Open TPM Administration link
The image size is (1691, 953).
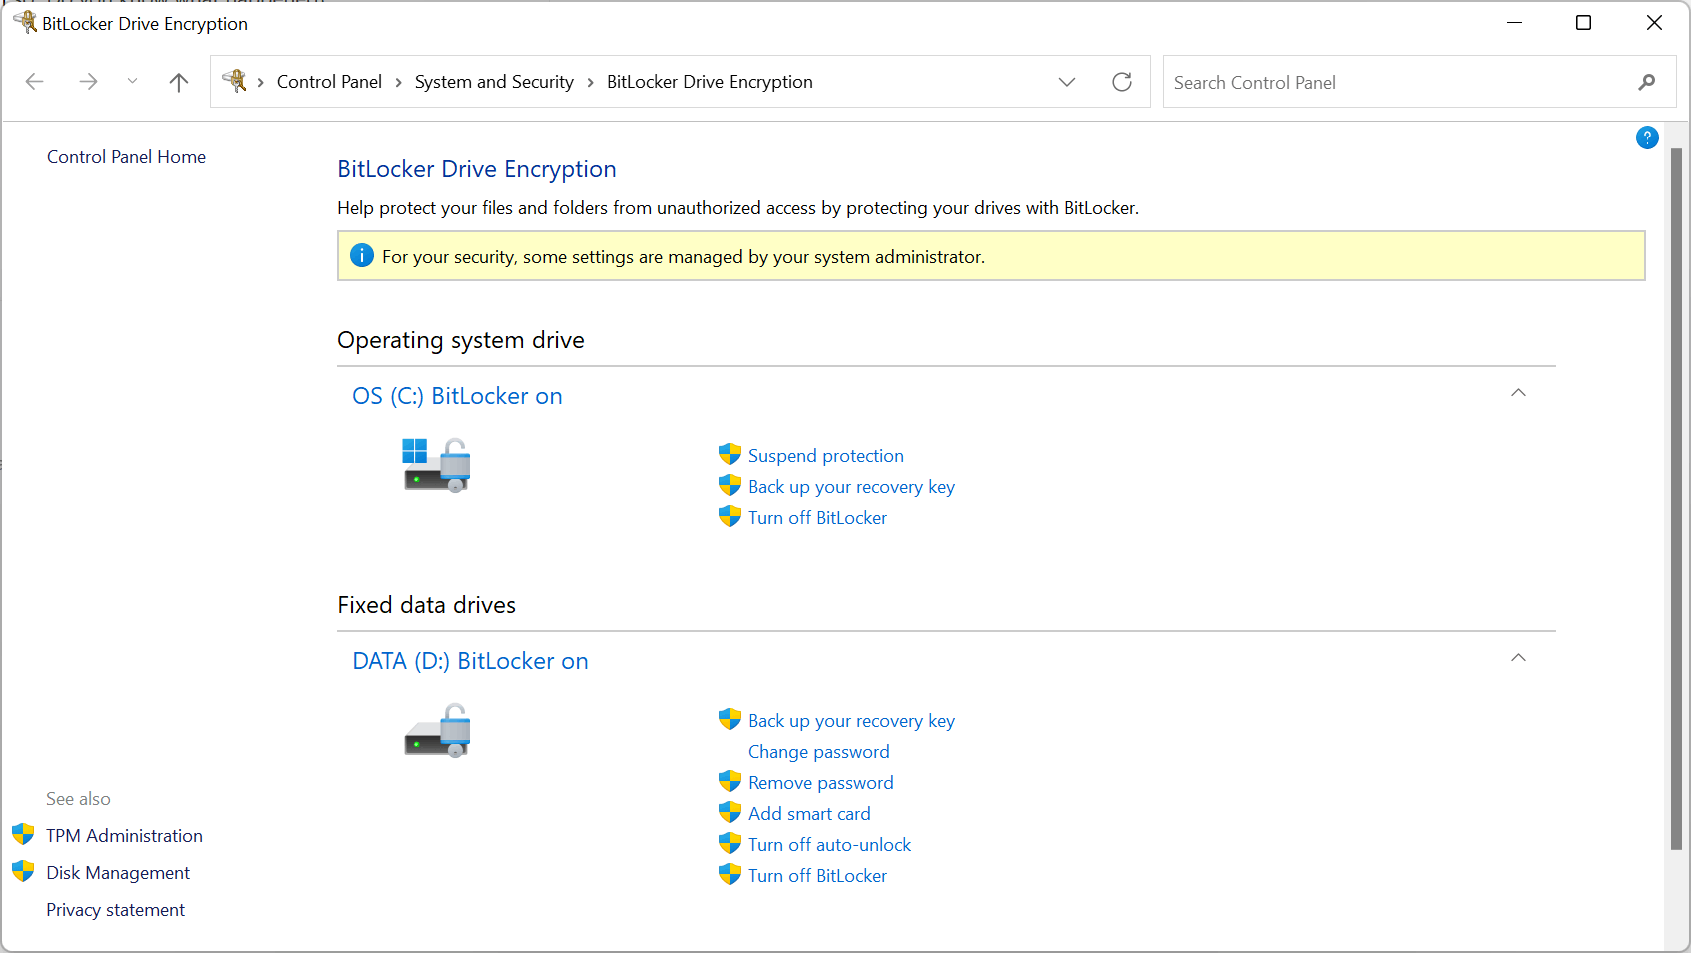124,836
